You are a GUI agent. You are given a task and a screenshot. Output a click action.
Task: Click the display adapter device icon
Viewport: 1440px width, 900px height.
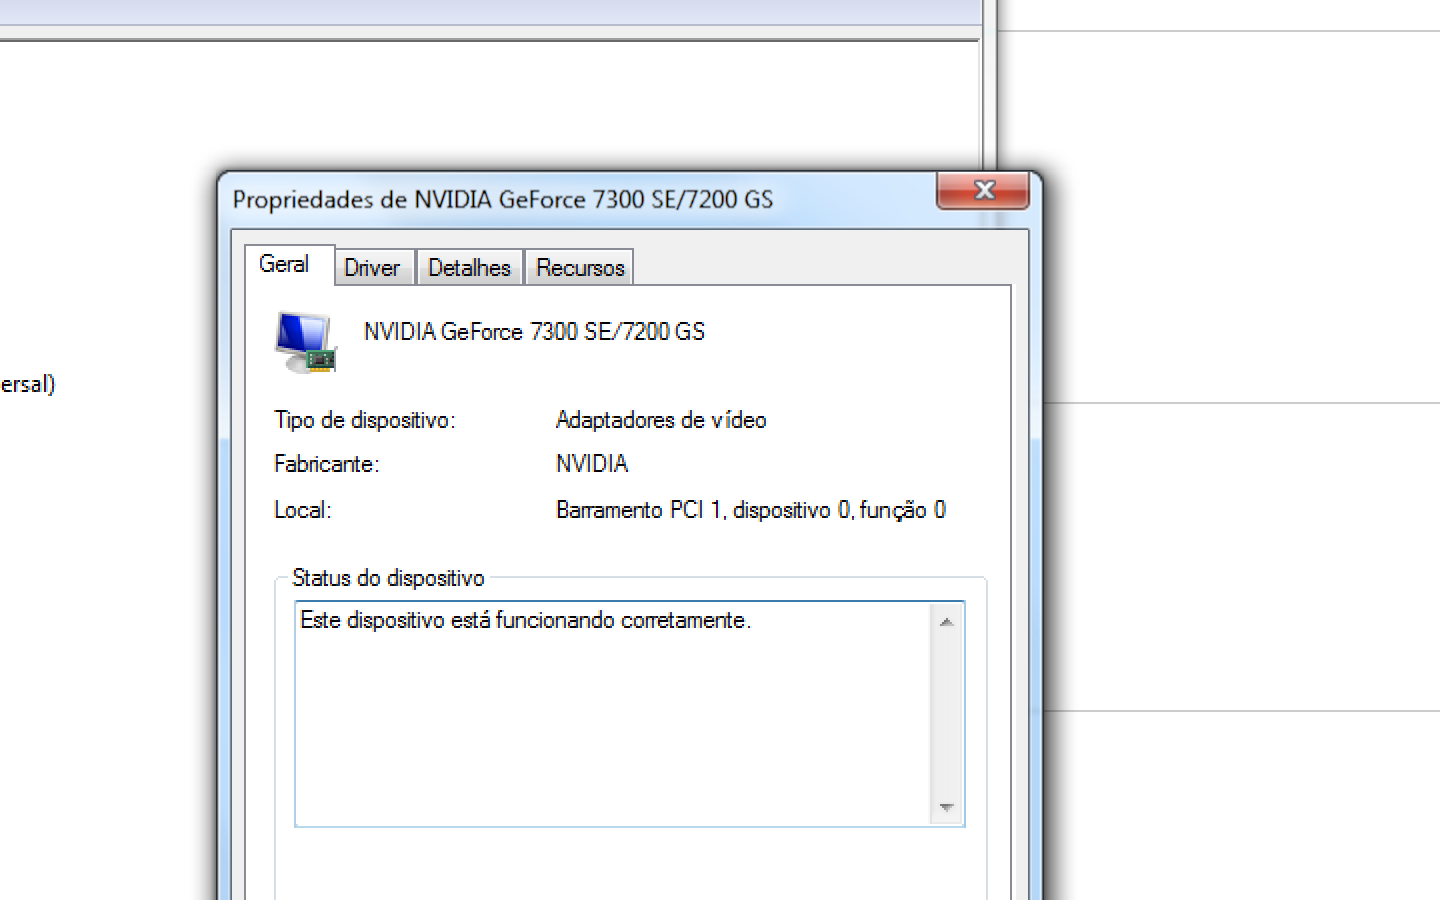coord(306,342)
